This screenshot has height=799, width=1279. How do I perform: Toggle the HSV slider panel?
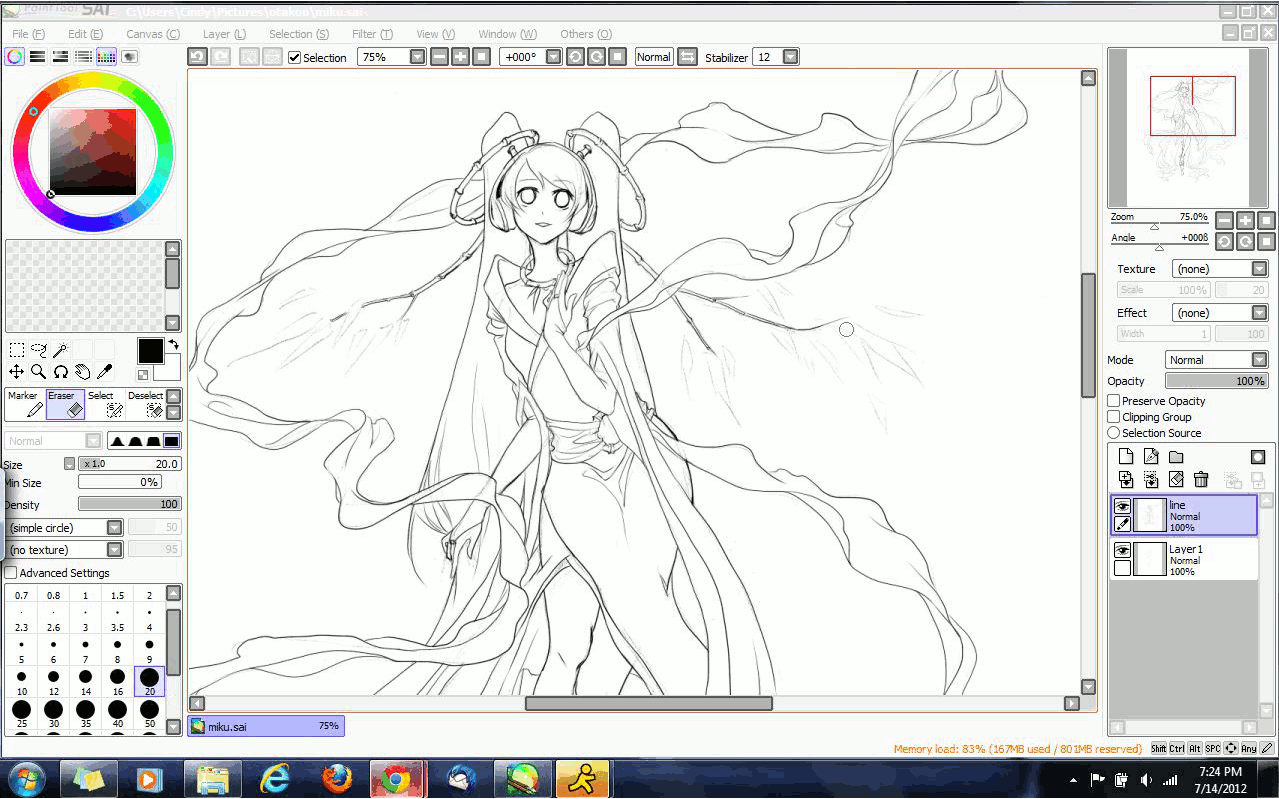tap(60, 57)
